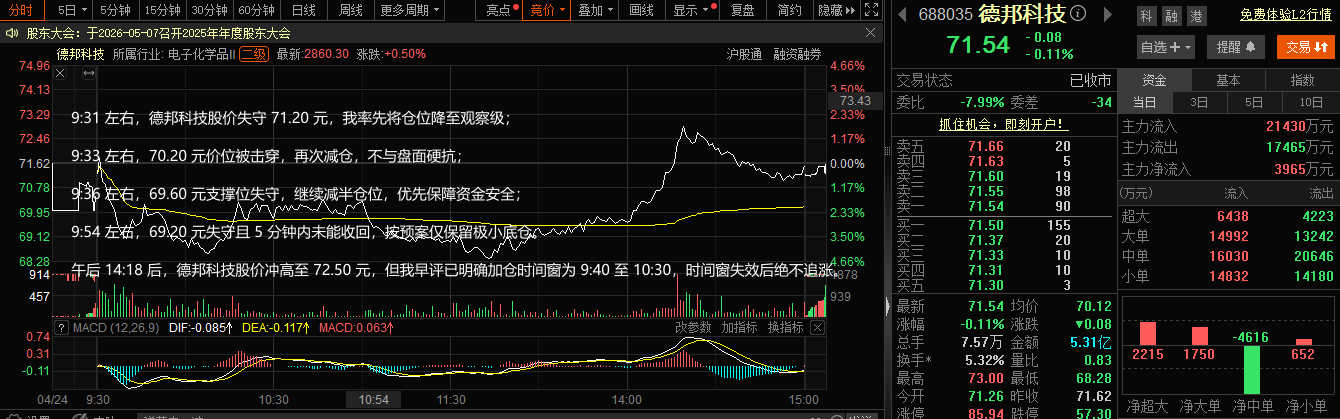Set alert with 提醒 bell button
This screenshot has width=1340, height=419.
1238,46
